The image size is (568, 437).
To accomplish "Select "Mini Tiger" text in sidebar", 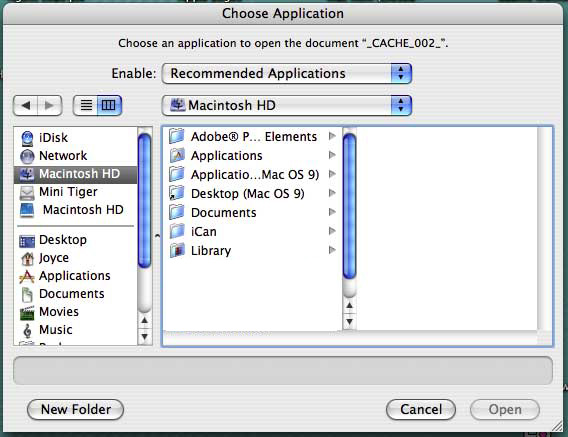I will pyautogui.click(x=68, y=192).
